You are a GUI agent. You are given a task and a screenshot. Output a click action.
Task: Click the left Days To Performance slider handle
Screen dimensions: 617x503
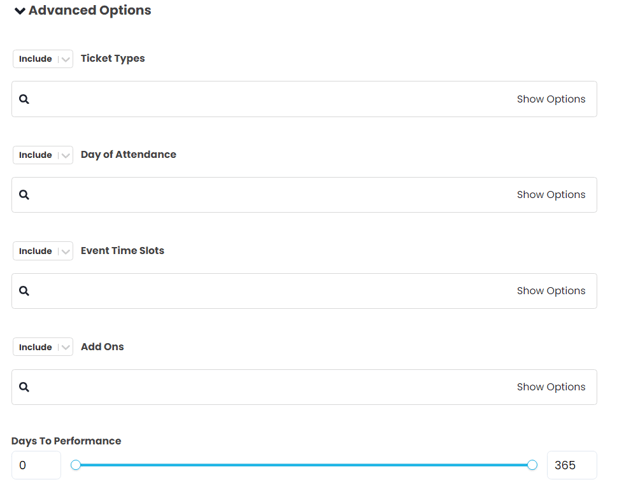tap(76, 465)
